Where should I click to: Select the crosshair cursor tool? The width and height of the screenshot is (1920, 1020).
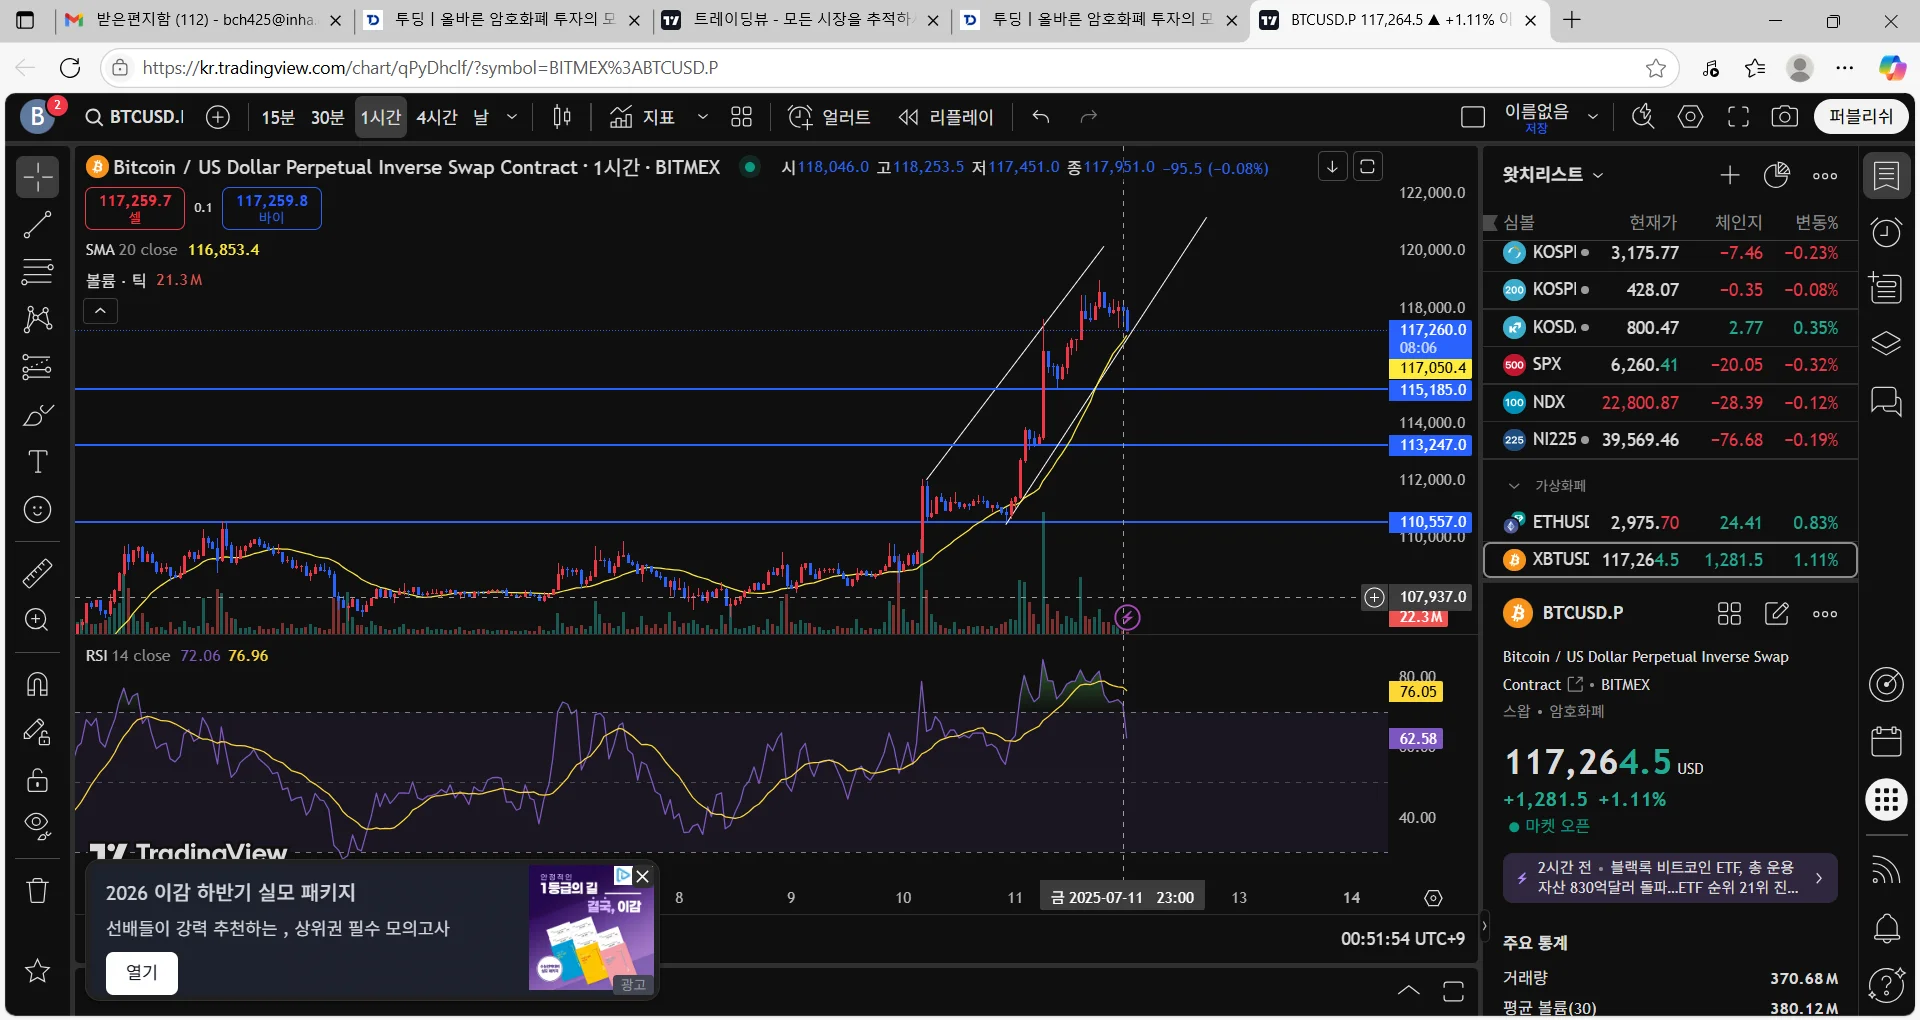(38, 177)
